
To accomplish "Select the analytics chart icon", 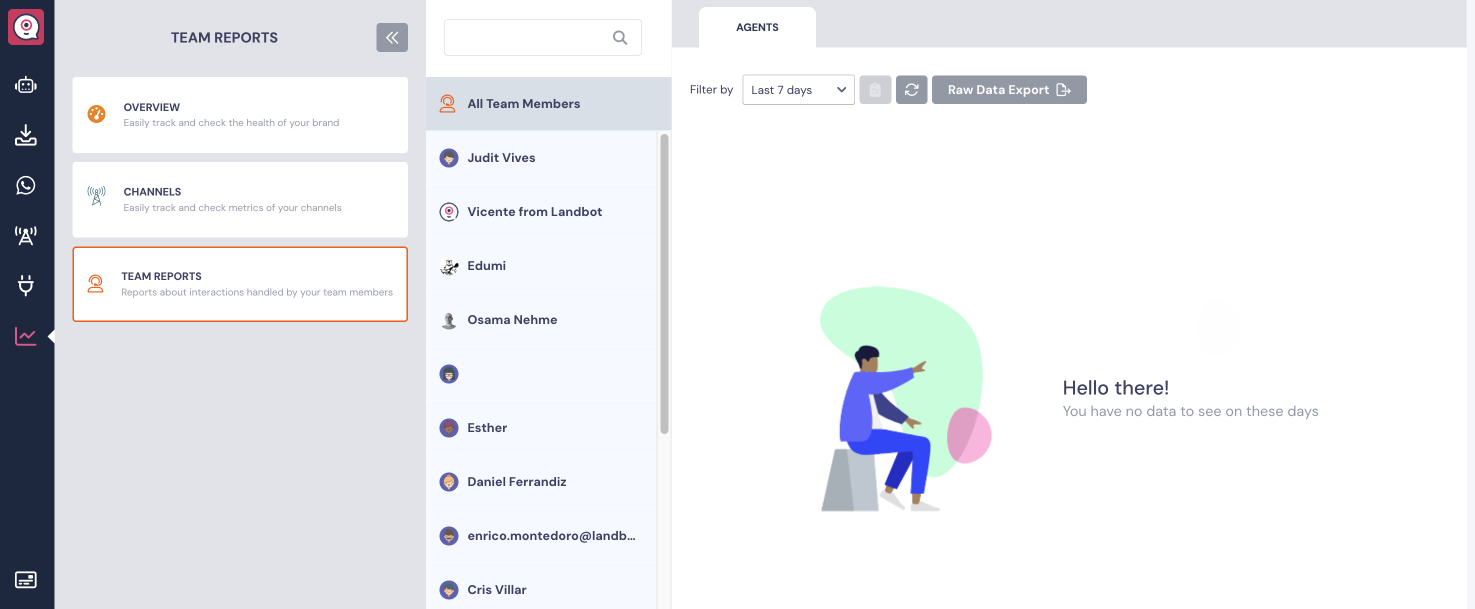I will pyautogui.click(x=26, y=336).
